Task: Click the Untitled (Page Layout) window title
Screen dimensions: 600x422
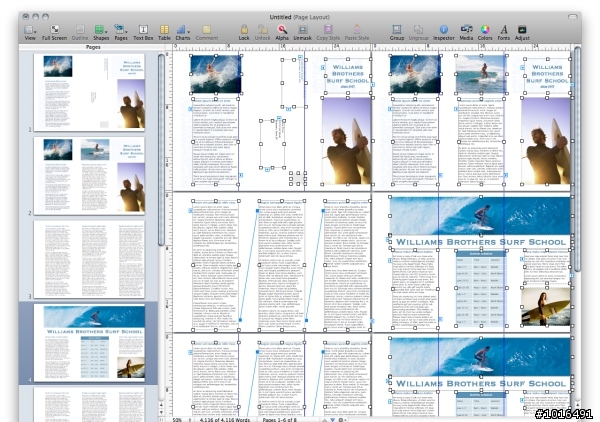Action: [x=299, y=17]
